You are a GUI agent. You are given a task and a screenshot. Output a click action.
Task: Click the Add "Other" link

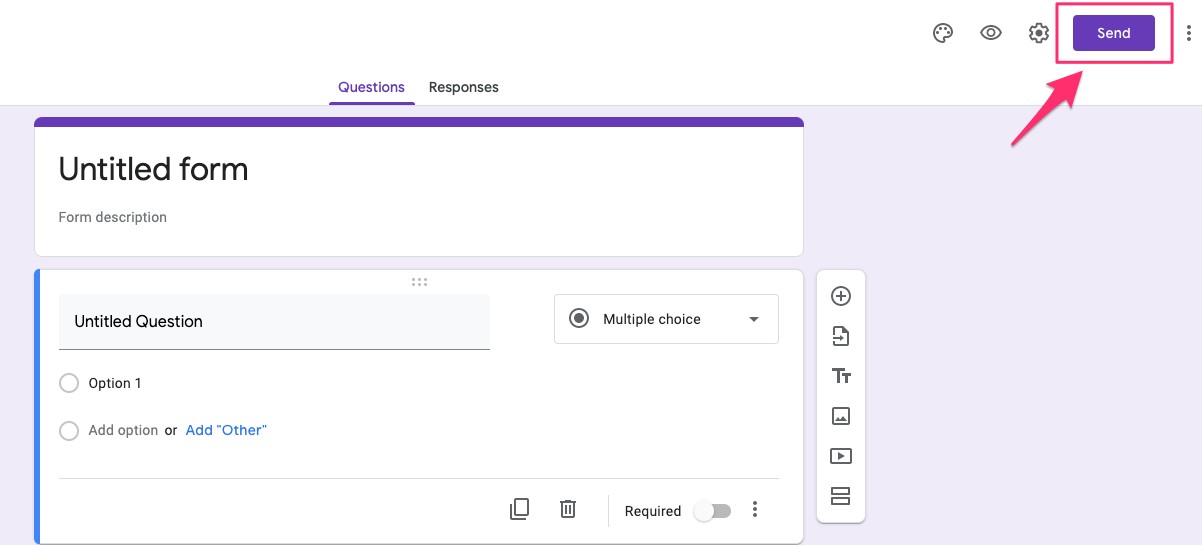(226, 430)
